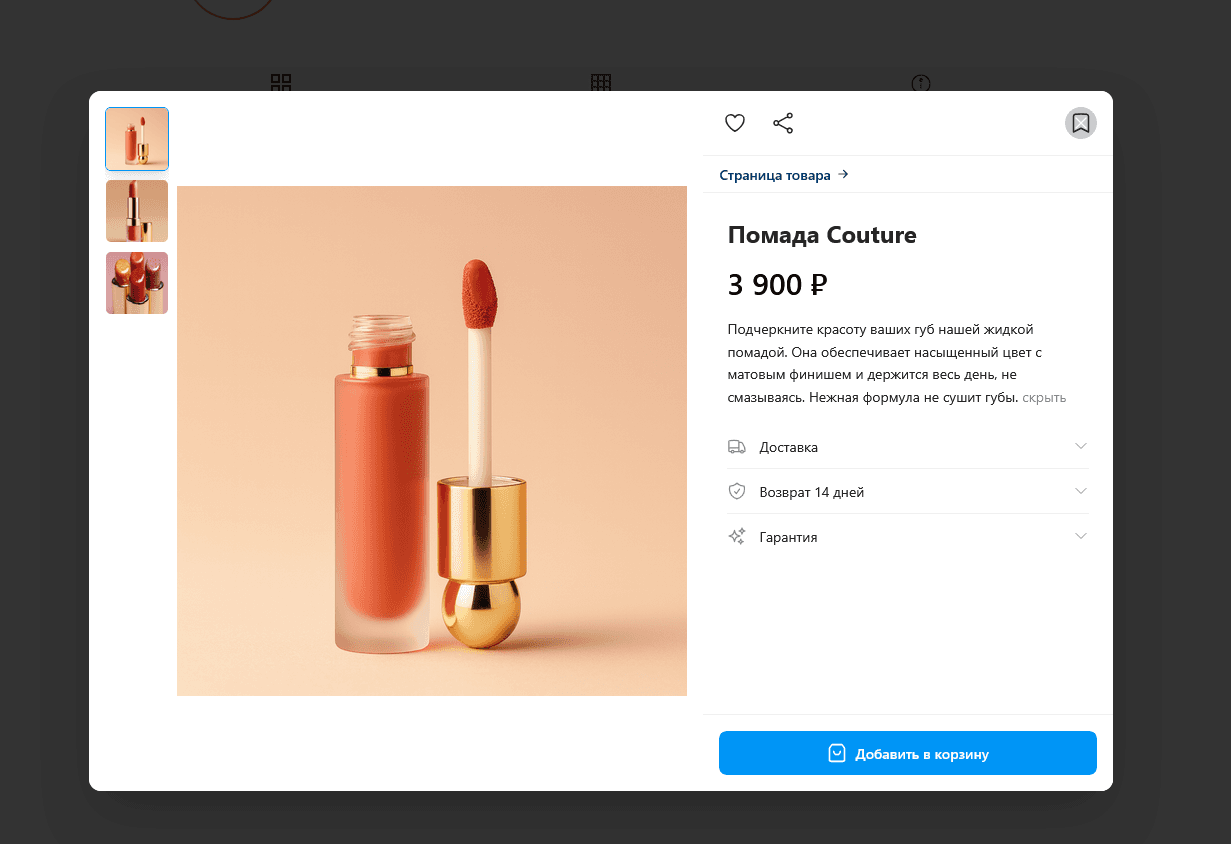Toggle the bookmark icon at top right

pyautogui.click(x=1080, y=122)
